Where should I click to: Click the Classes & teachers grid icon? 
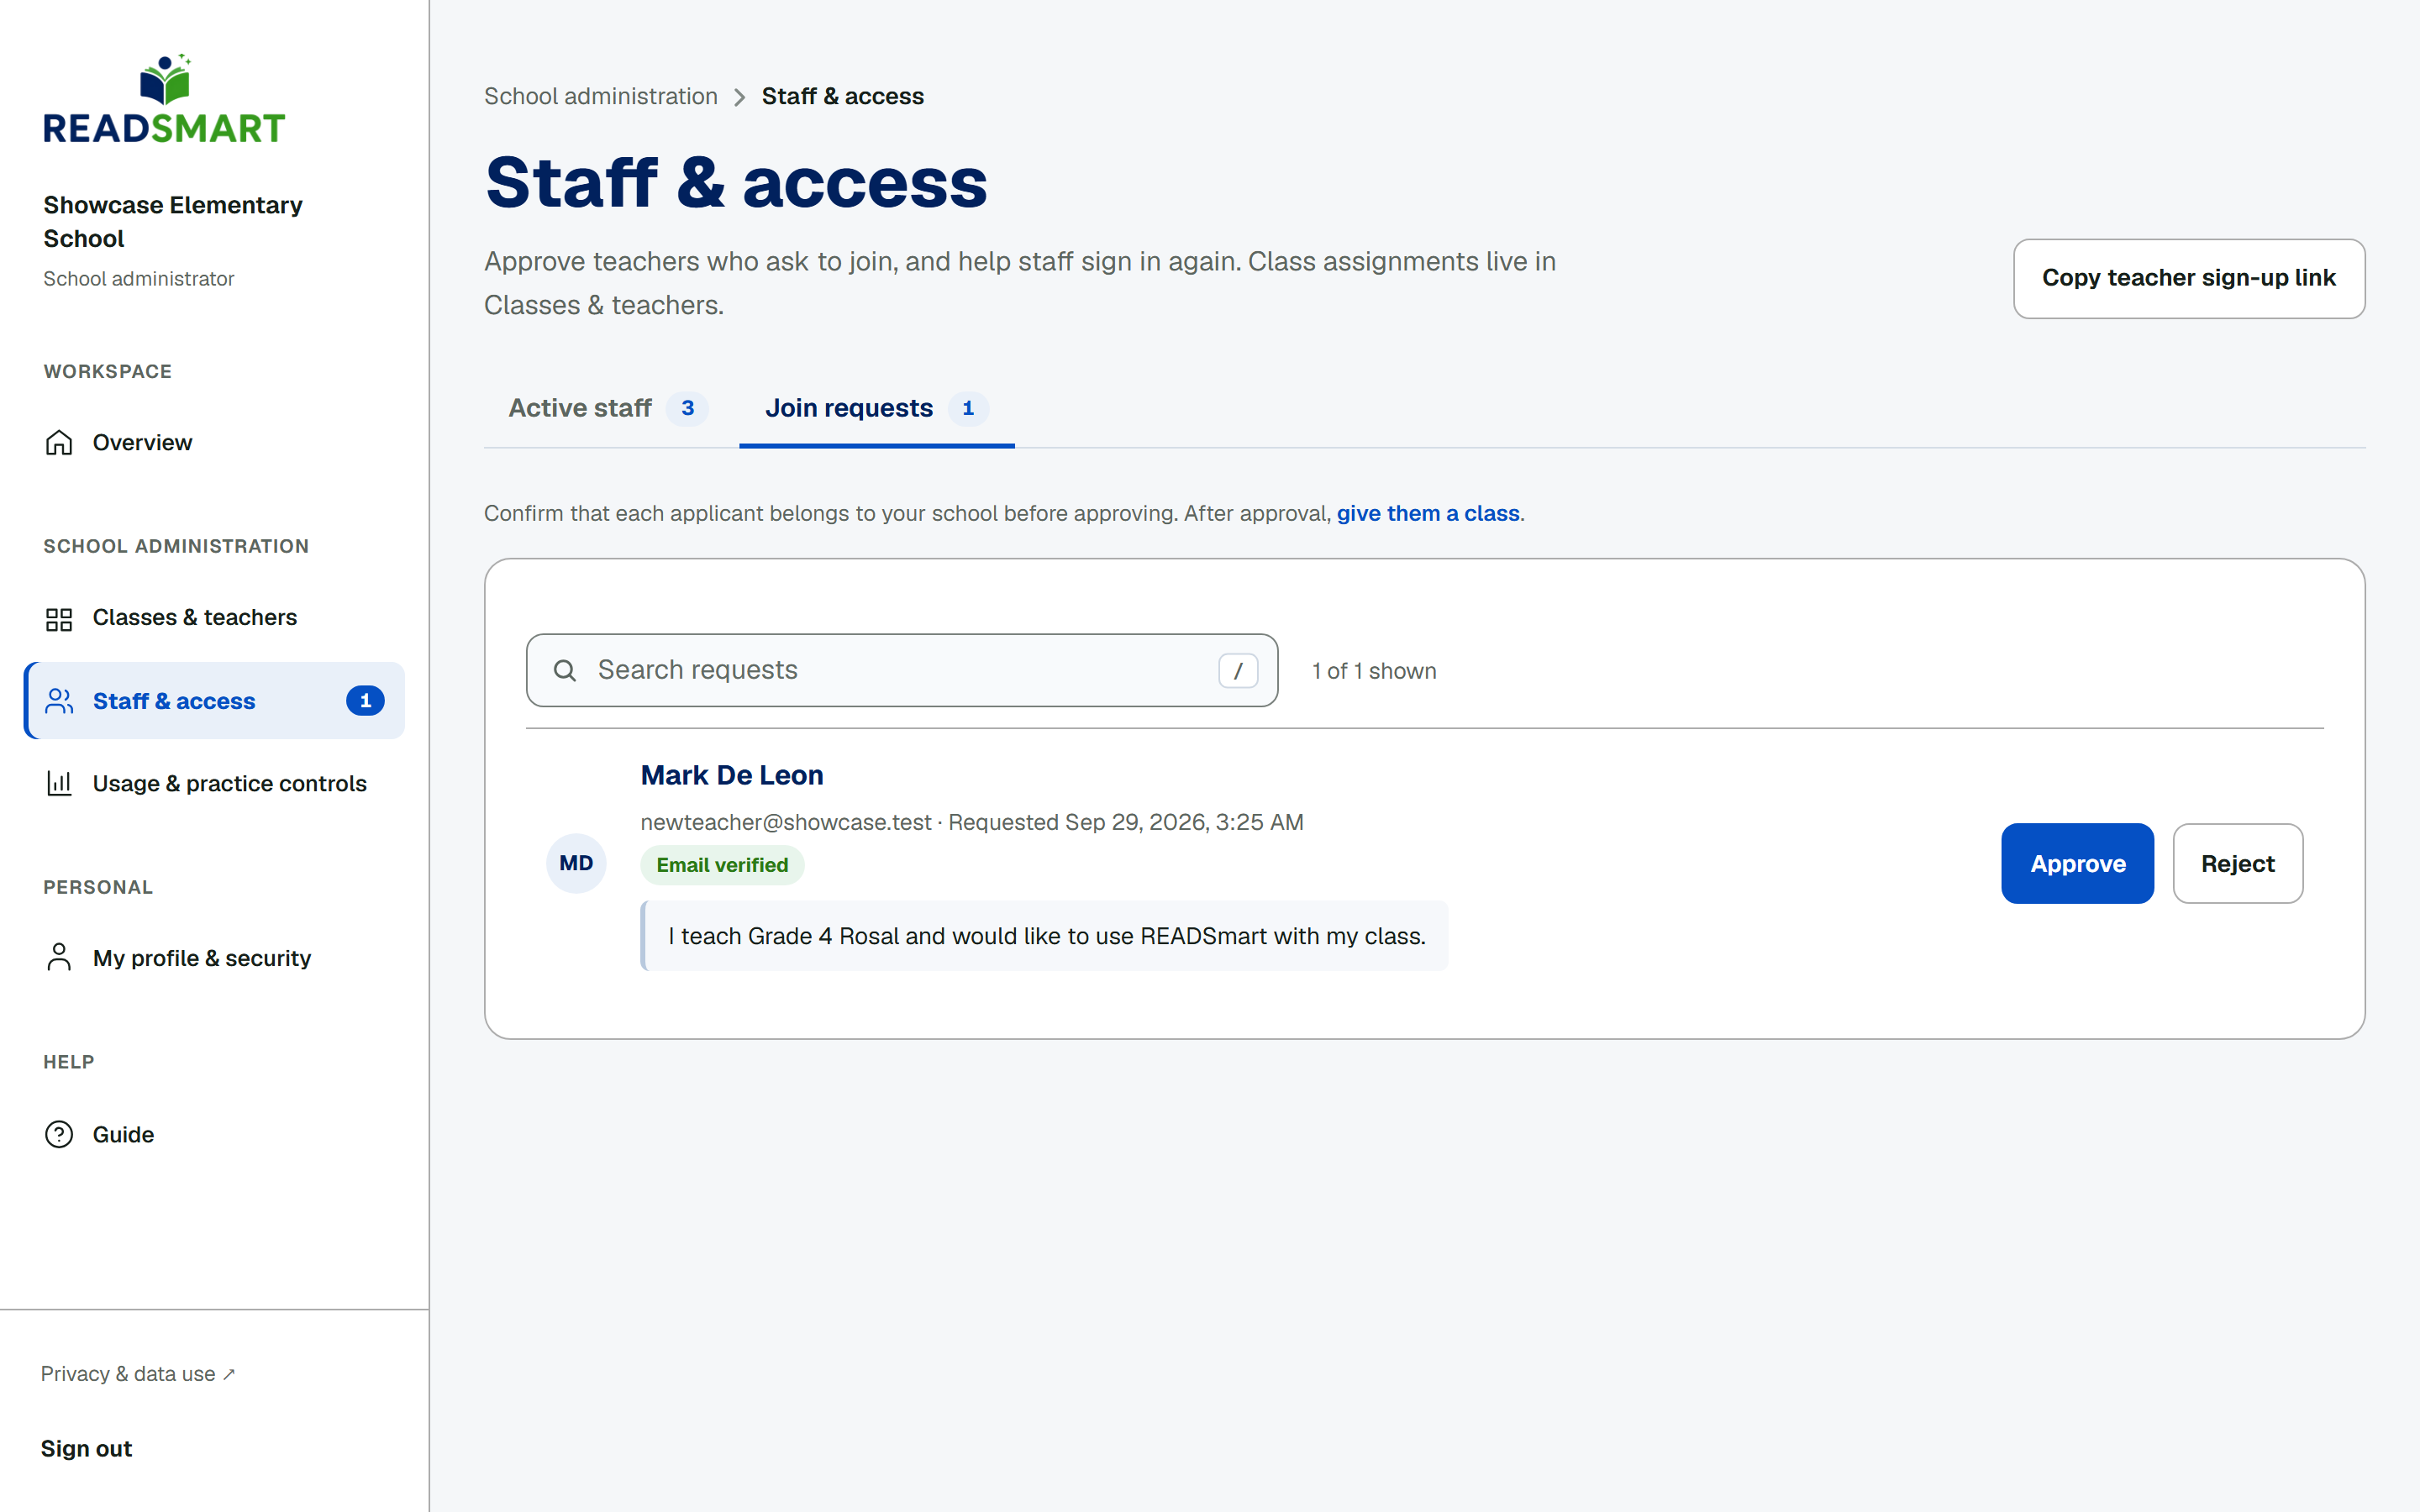point(59,619)
